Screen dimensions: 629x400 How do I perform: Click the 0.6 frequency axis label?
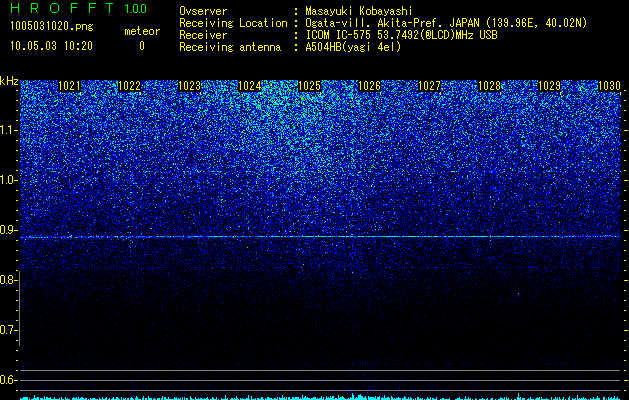pyautogui.click(x=8, y=380)
